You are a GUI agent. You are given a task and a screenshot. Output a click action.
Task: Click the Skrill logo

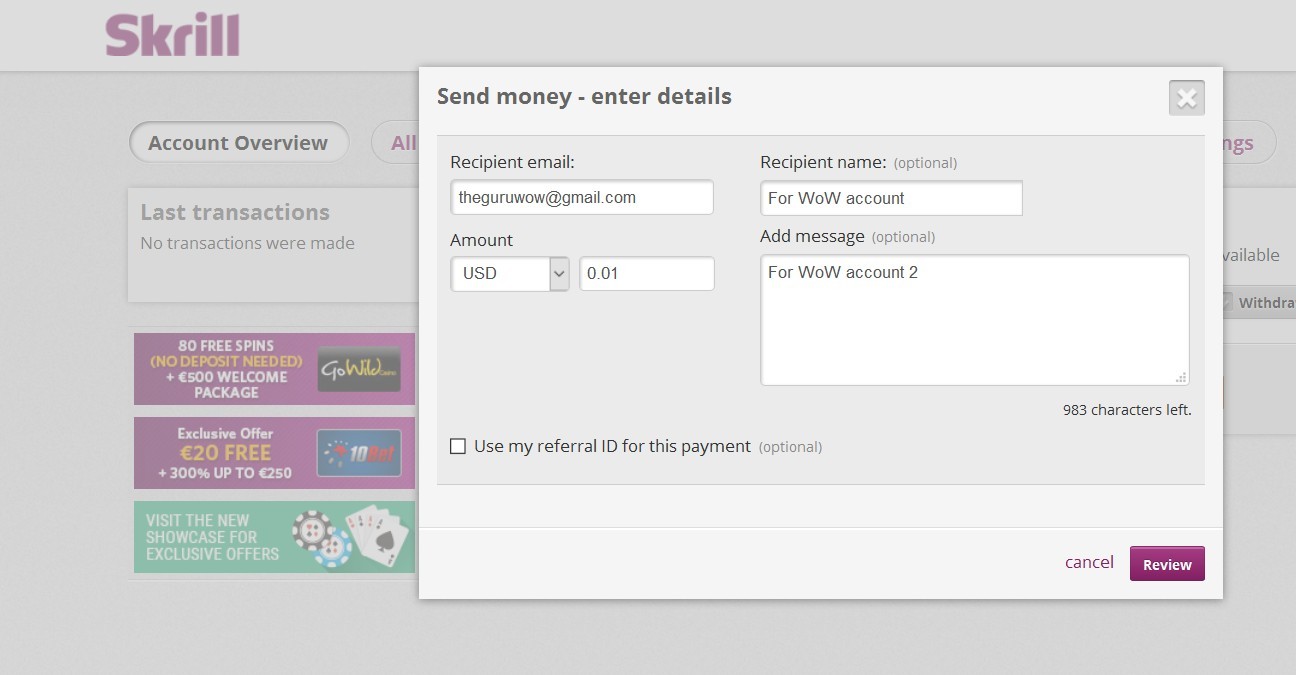(172, 35)
